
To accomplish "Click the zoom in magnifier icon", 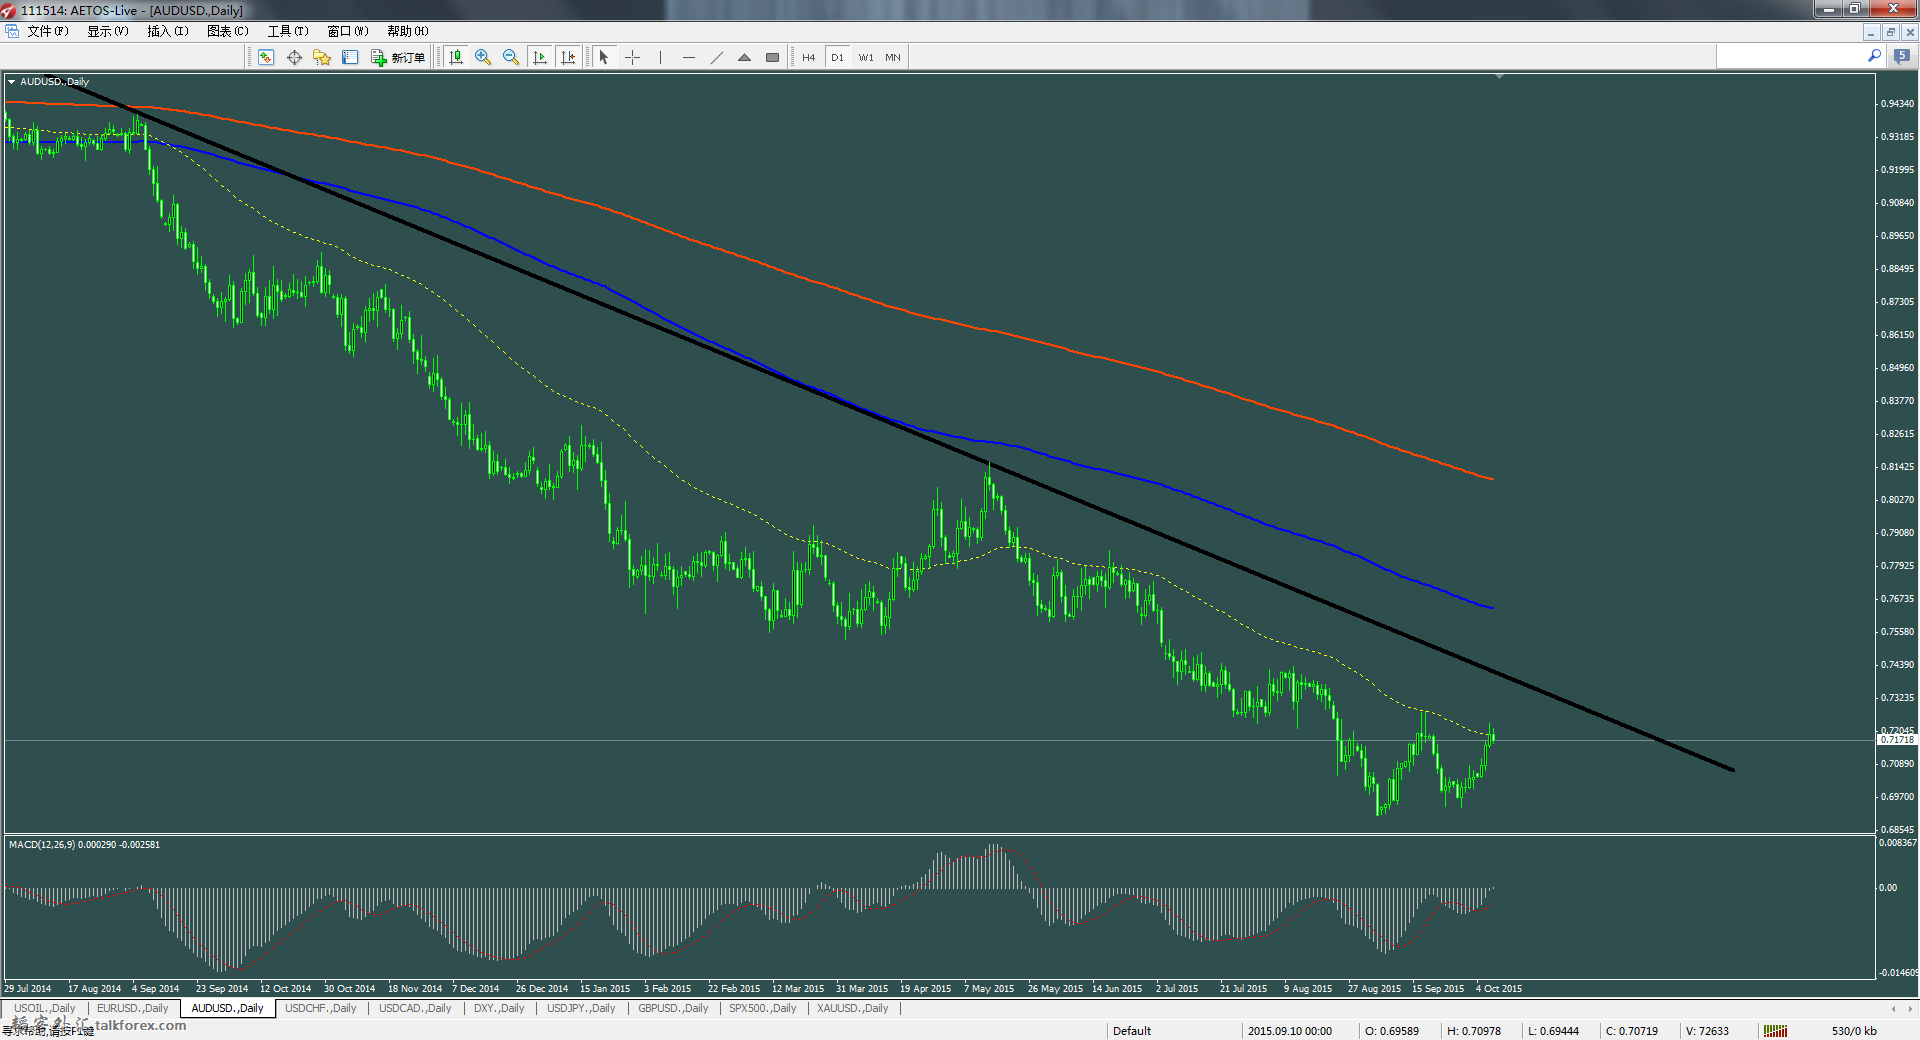I will pos(483,57).
